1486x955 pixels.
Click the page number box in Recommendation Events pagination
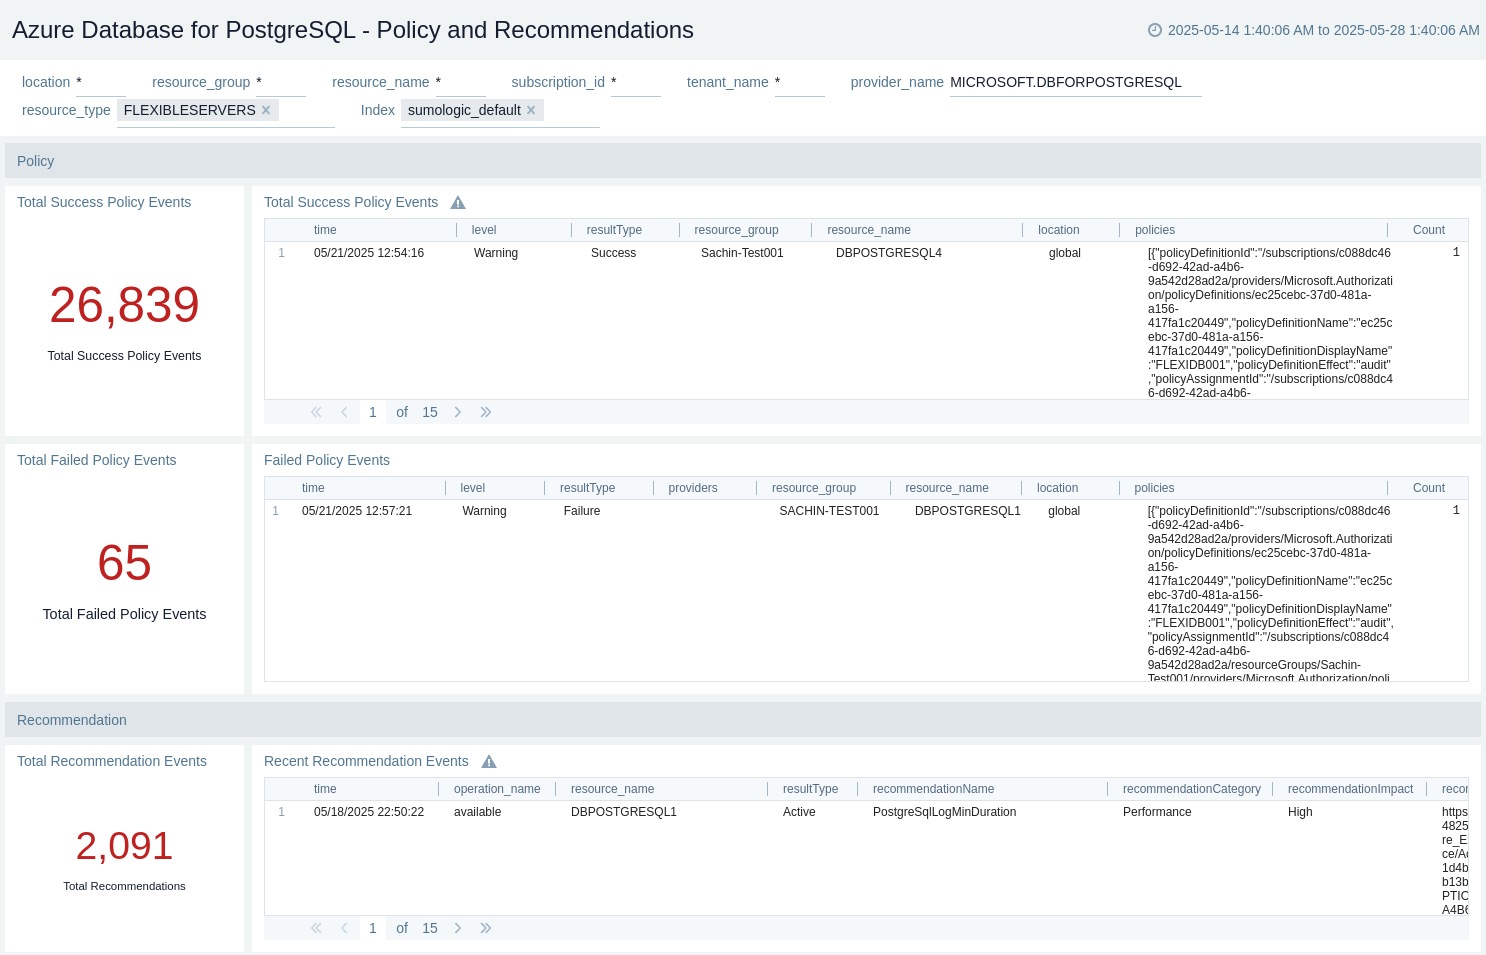[373, 928]
